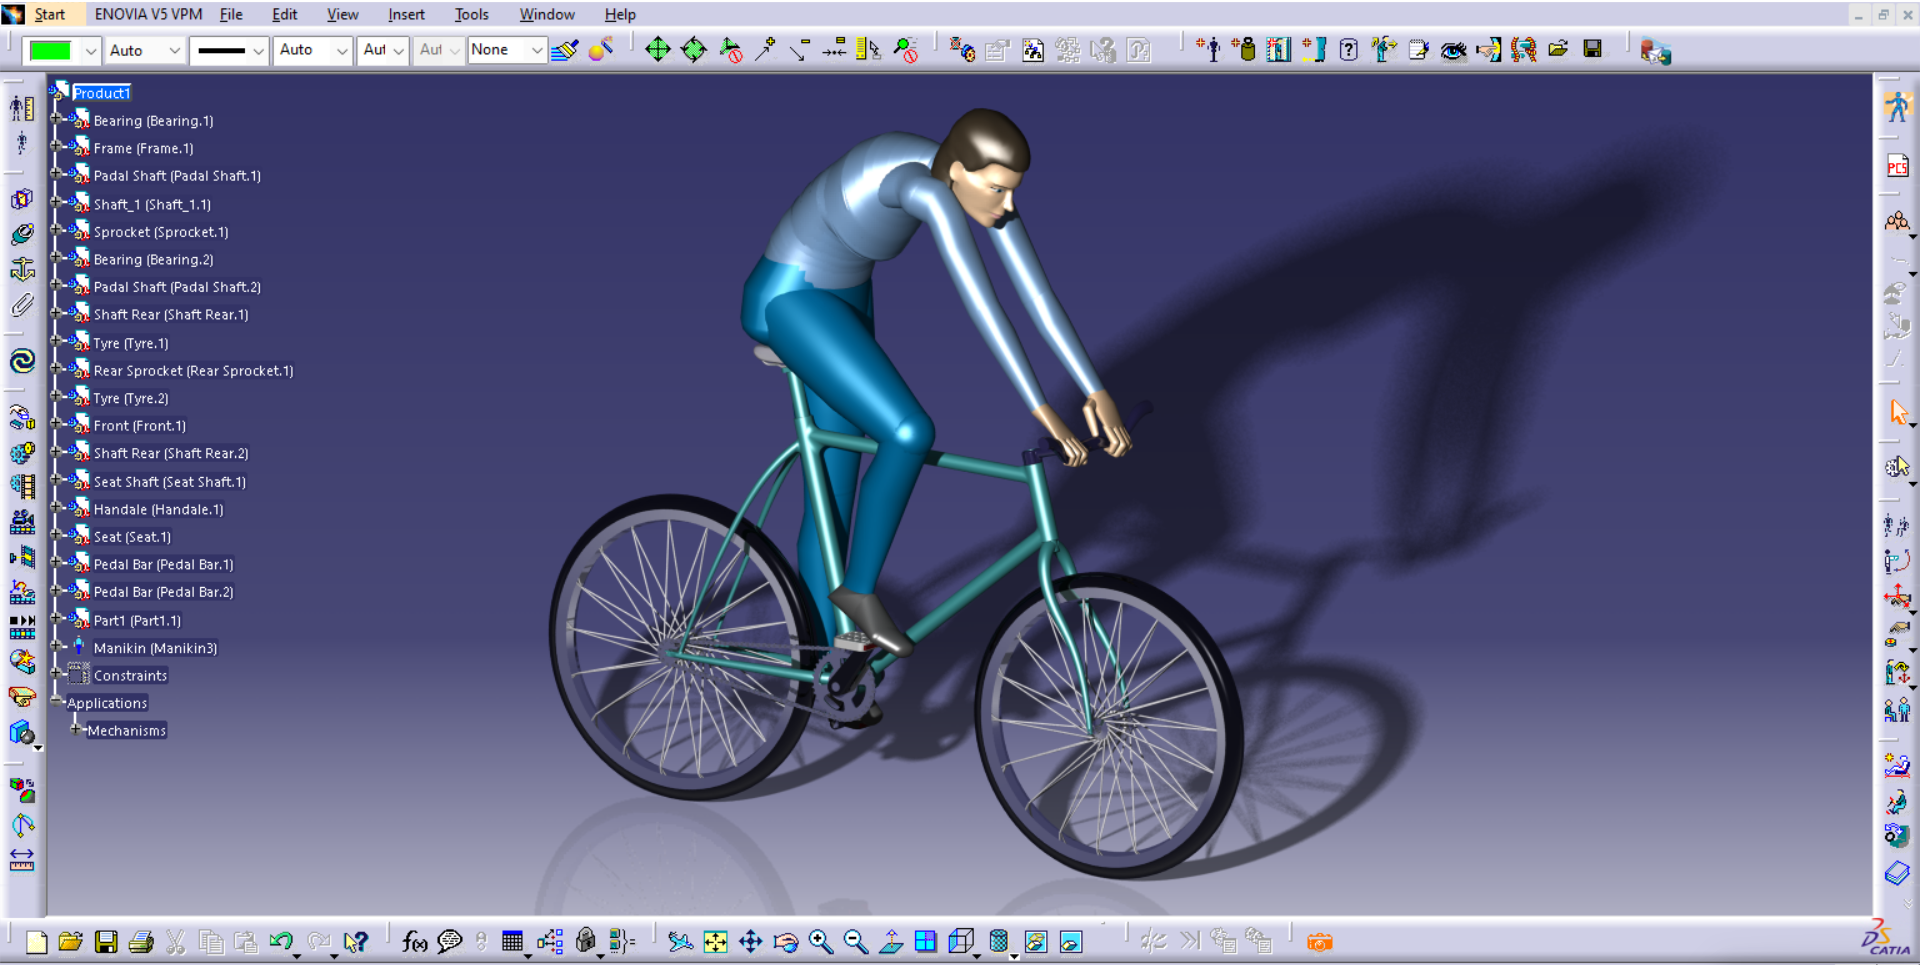
Task: Click the orange arrow pointer icon at right
Action: 1898,412
